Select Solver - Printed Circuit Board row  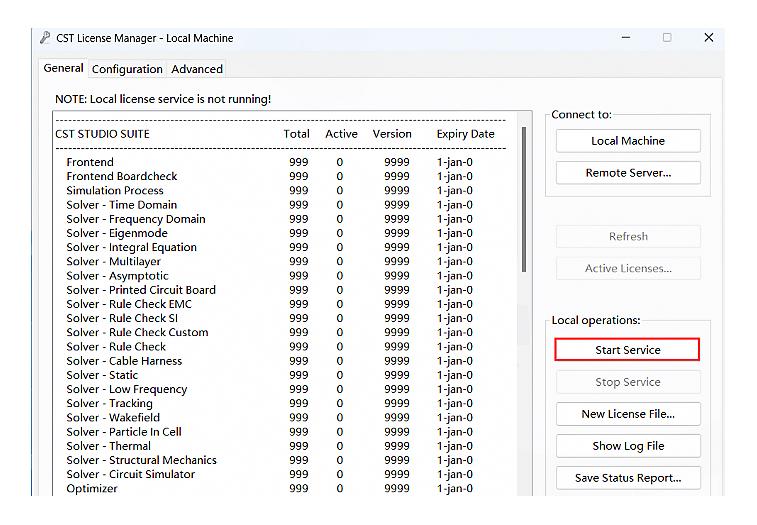(x=269, y=290)
